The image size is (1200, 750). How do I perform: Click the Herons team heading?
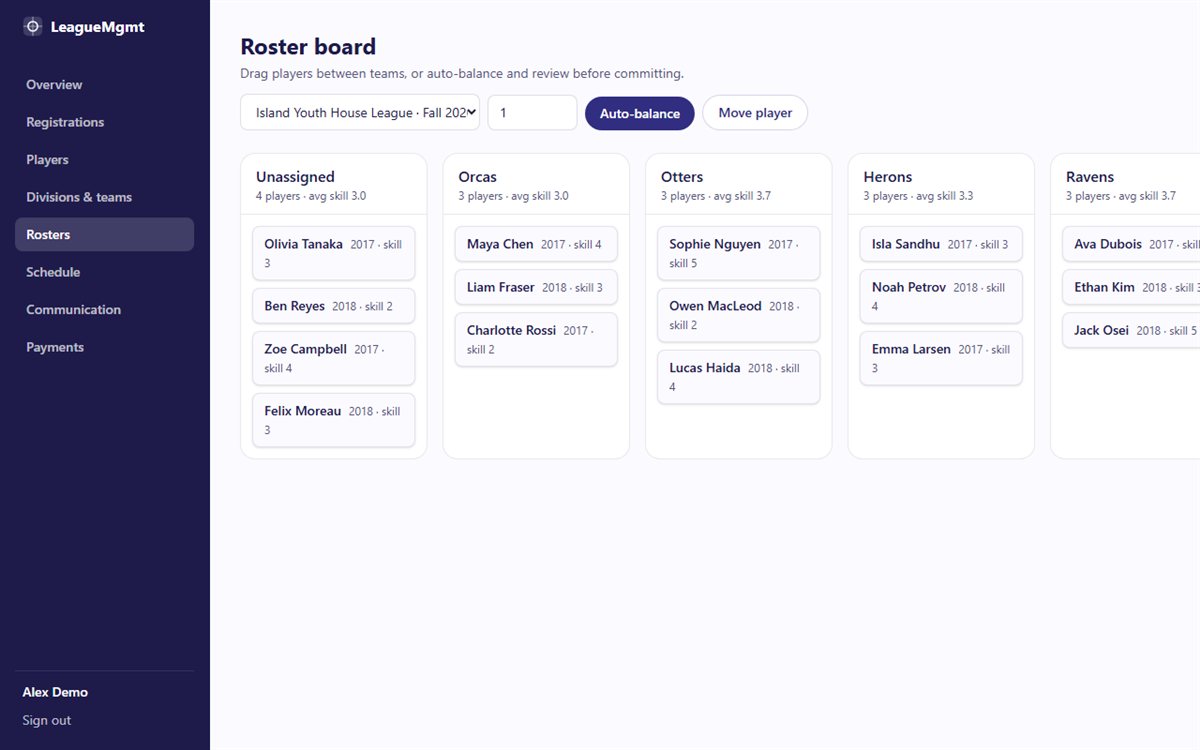888,177
